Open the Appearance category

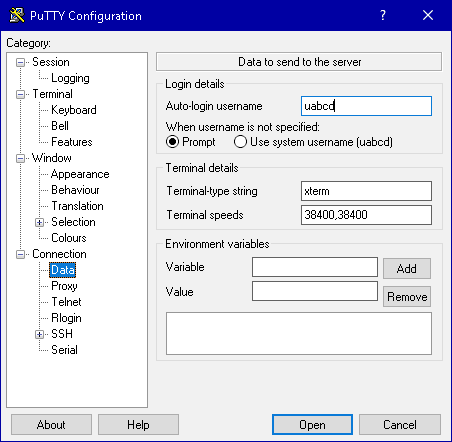click(80, 174)
